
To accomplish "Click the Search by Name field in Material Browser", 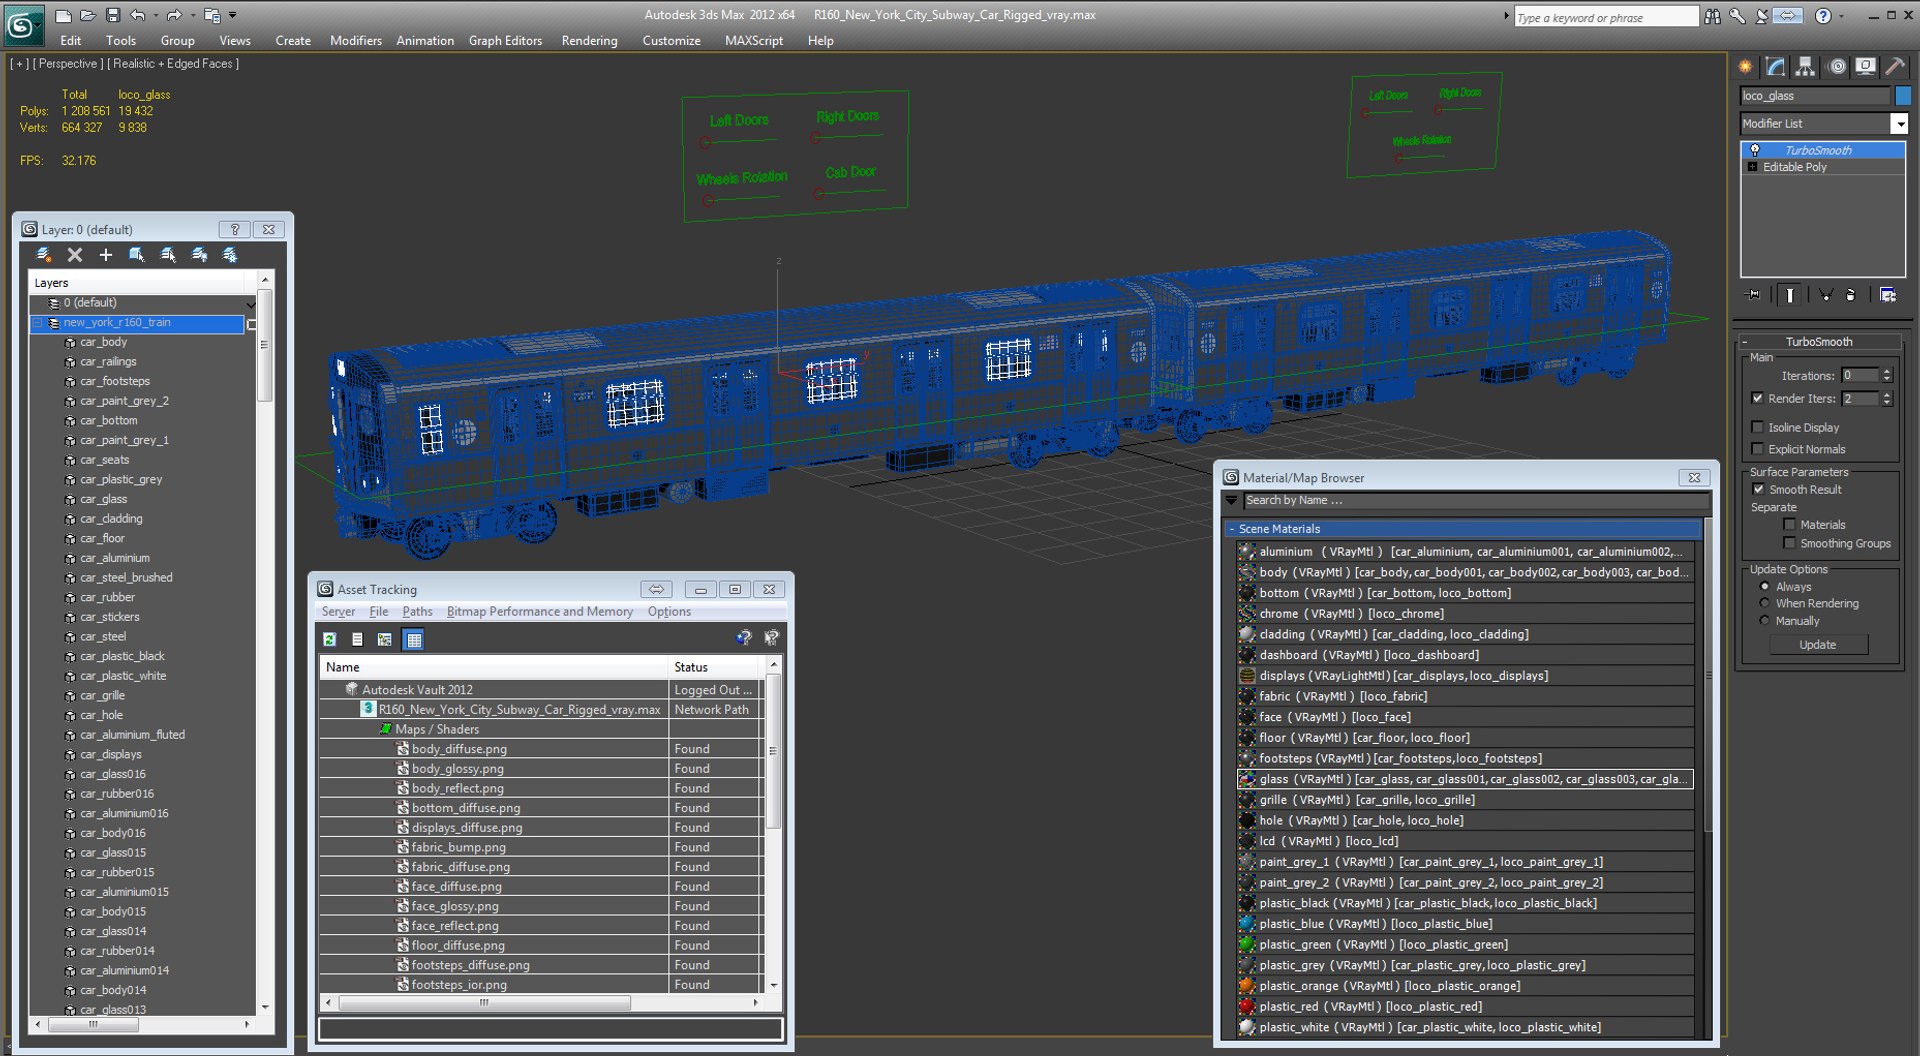I will pos(1475,500).
